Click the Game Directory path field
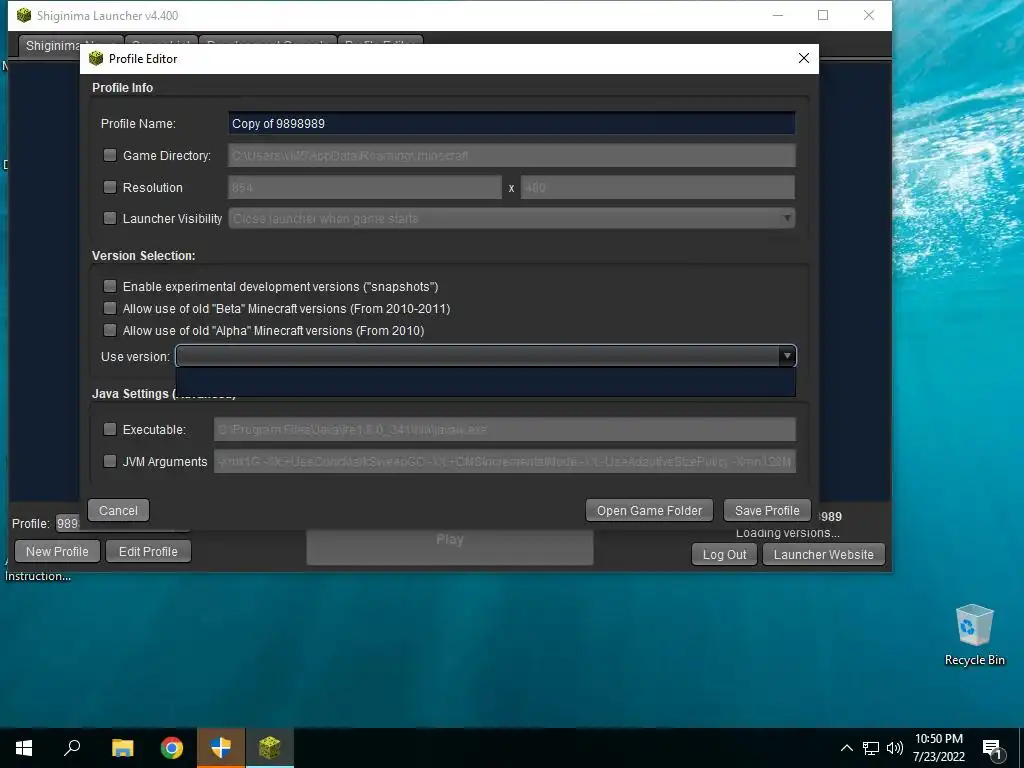 tap(511, 155)
